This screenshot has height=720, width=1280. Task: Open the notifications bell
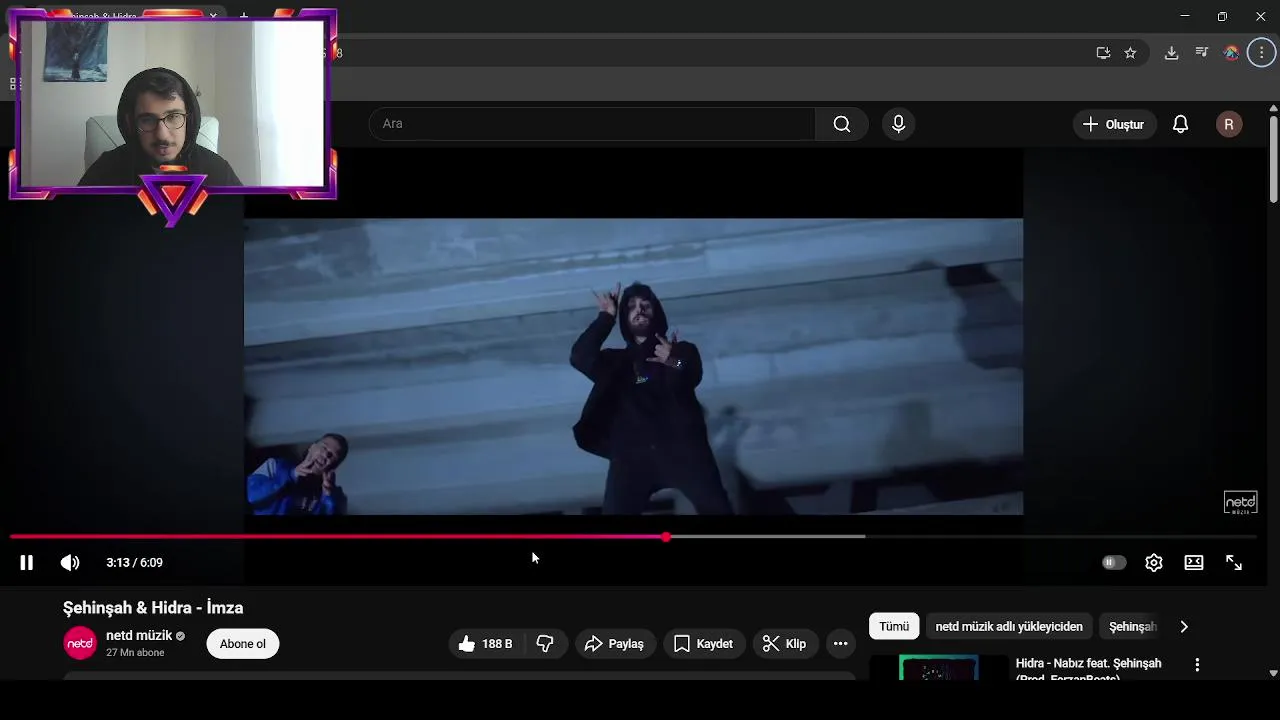(x=1181, y=124)
